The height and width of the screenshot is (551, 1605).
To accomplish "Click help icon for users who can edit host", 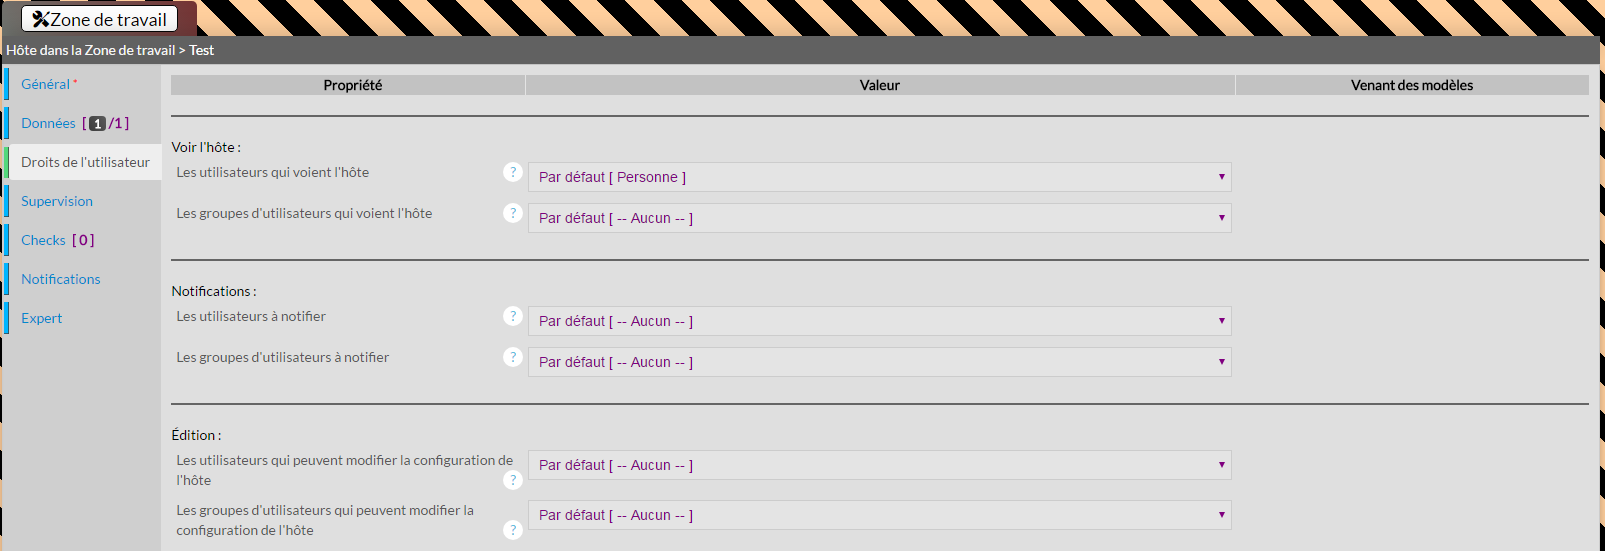I will pyautogui.click(x=513, y=480).
